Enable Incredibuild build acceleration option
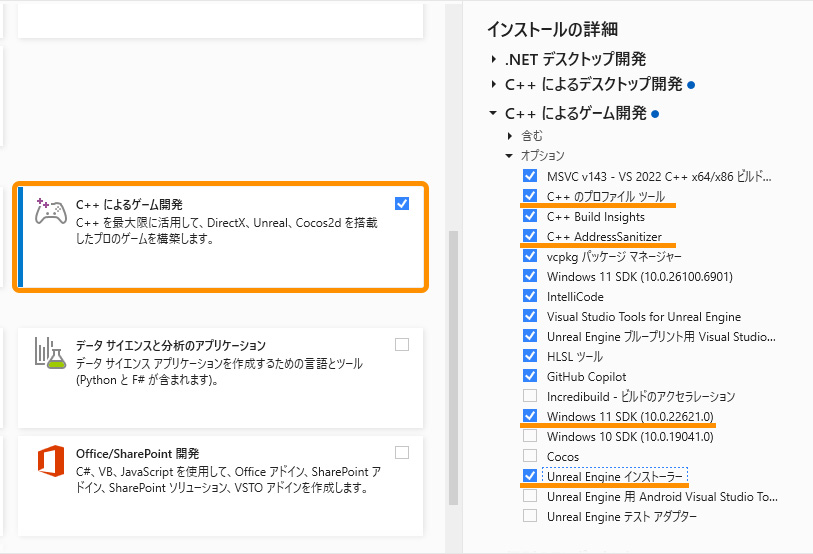The image size is (813, 554). [x=530, y=396]
